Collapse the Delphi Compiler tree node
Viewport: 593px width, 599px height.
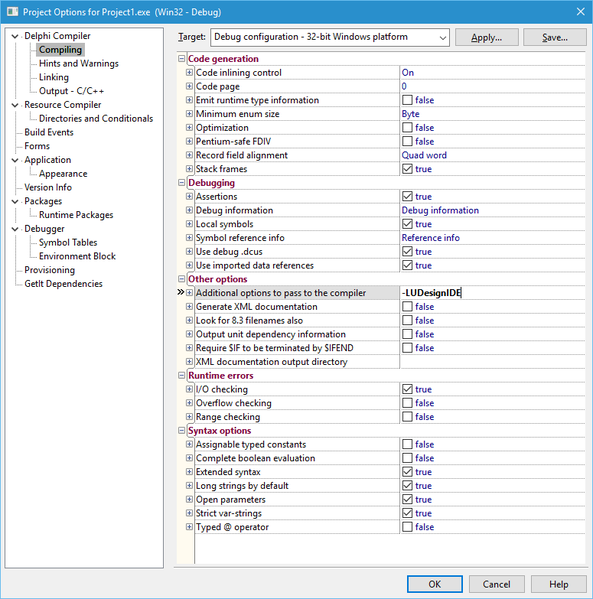15,36
